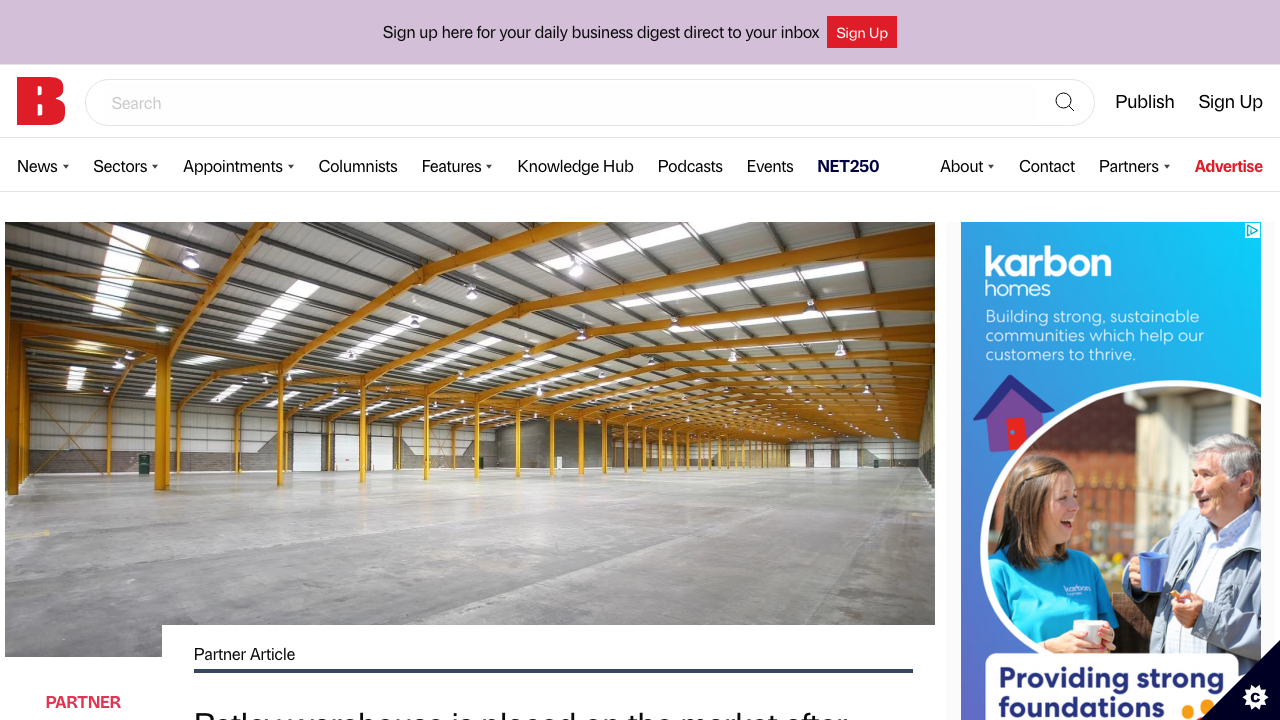This screenshot has height=720, width=1280.
Task: Click the search magnifier icon
Action: tap(1064, 102)
